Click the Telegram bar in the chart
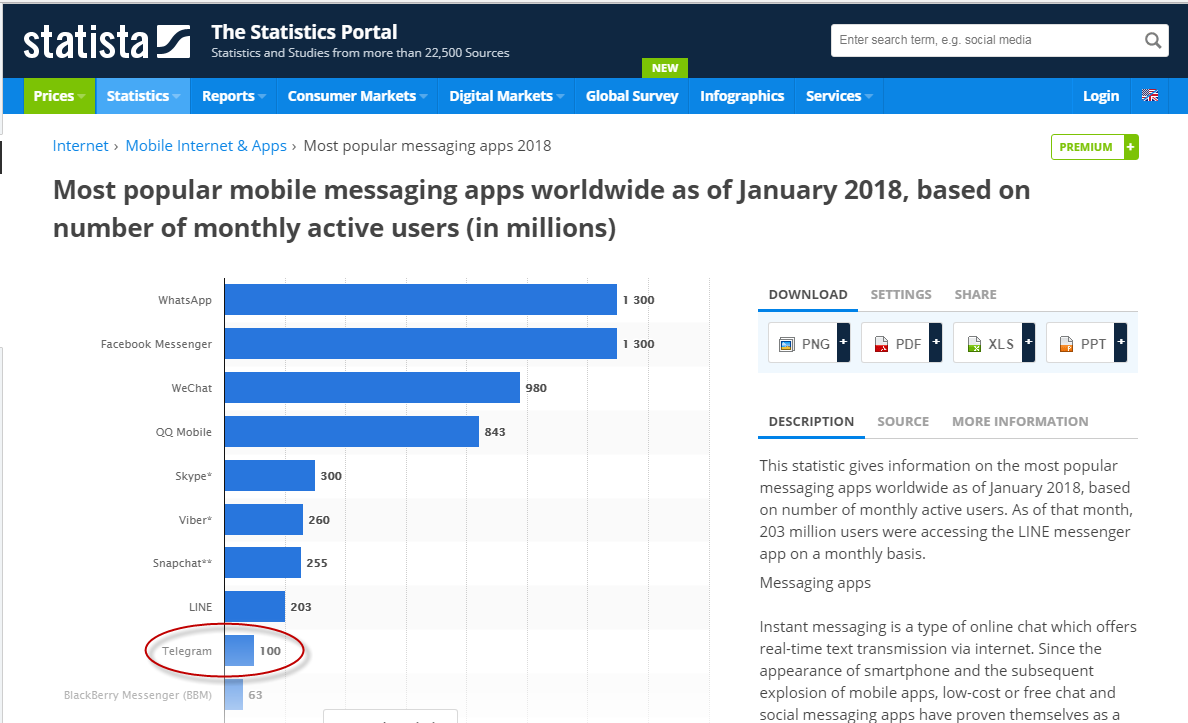This screenshot has height=723, width=1188. 239,650
